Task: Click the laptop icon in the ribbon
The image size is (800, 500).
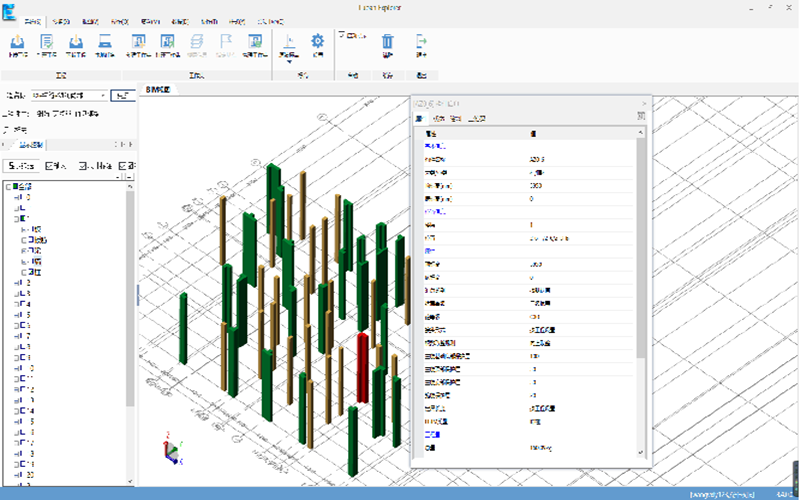Action: pos(105,41)
